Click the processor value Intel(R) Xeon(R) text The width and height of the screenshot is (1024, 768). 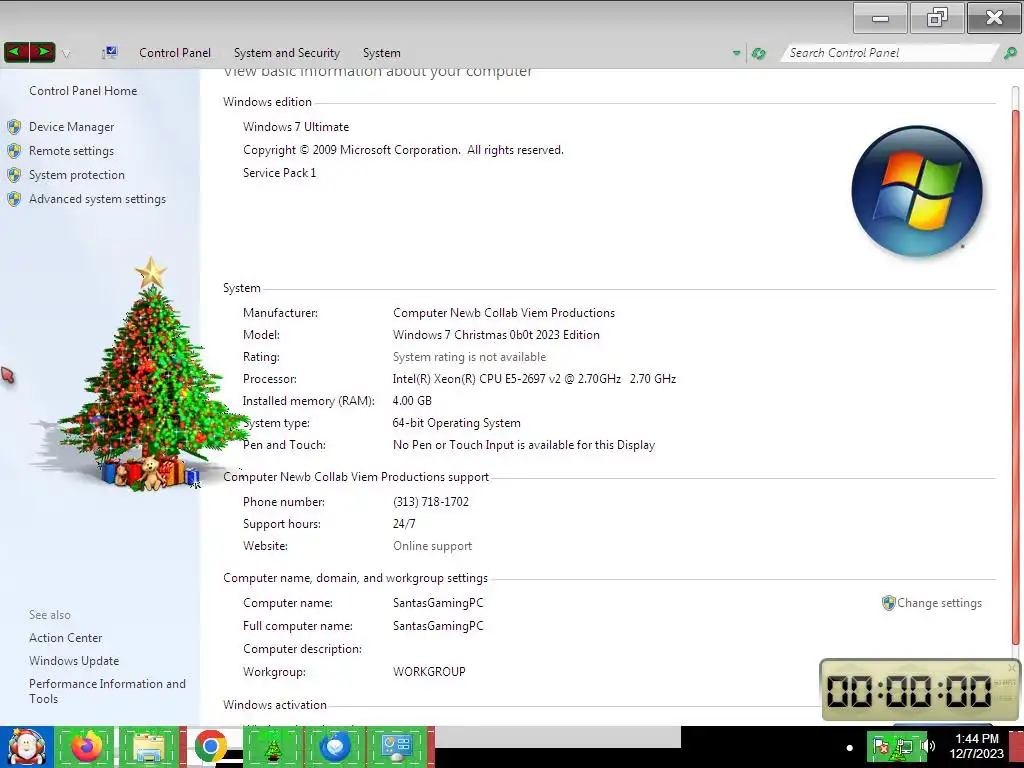tap(534, 379)
